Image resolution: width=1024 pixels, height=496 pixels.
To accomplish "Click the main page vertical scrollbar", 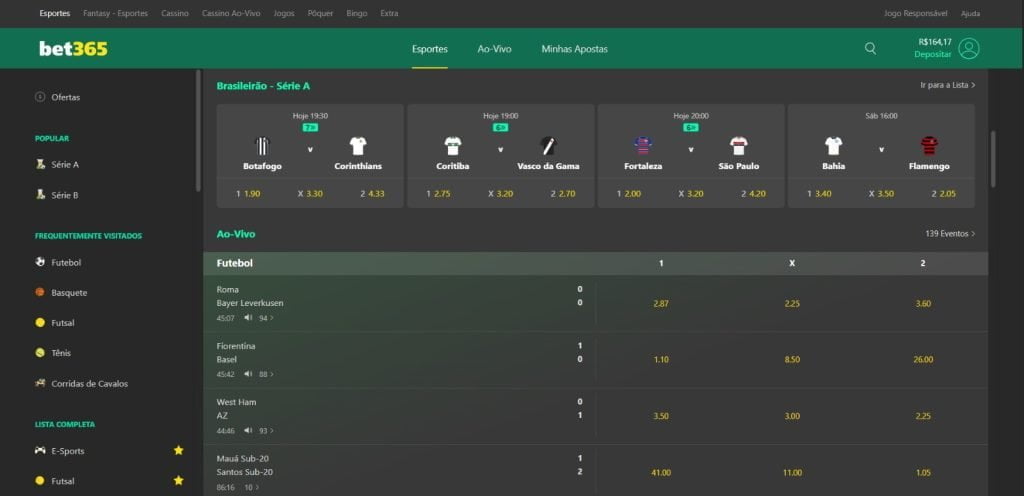I will pyautogui.click(x=993, y=158).
